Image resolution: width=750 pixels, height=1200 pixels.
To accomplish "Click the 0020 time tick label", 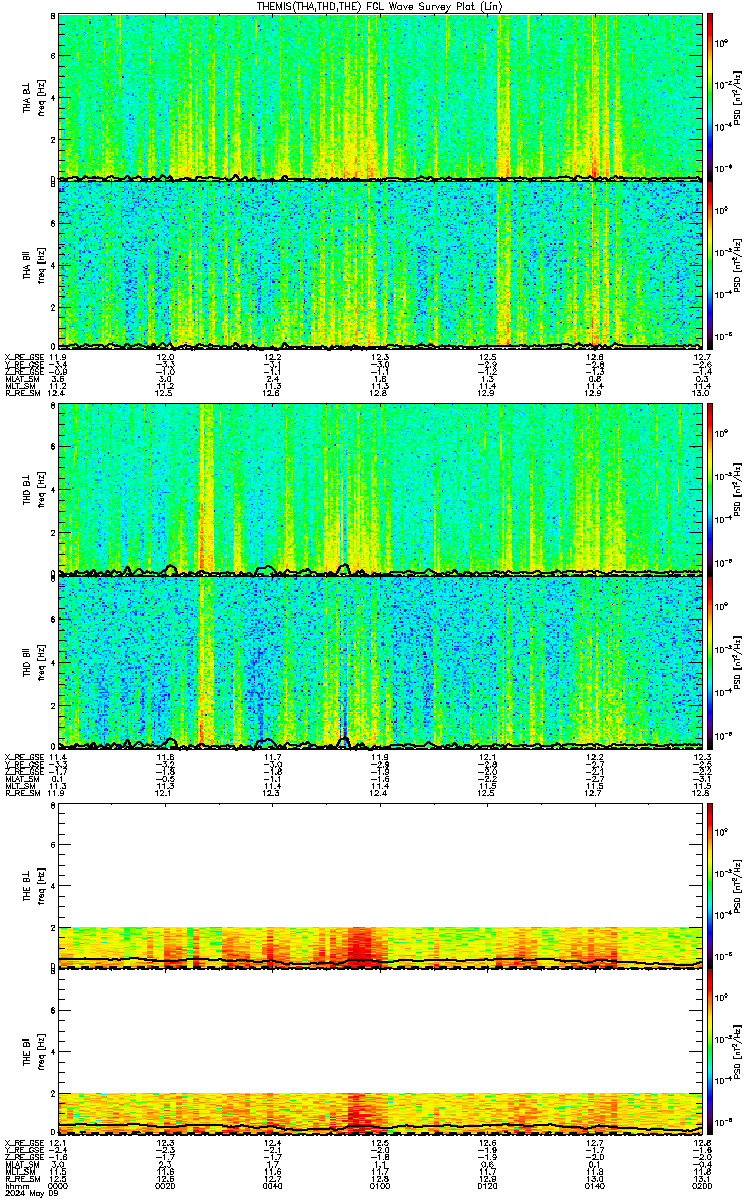I will click(165, 1185).
